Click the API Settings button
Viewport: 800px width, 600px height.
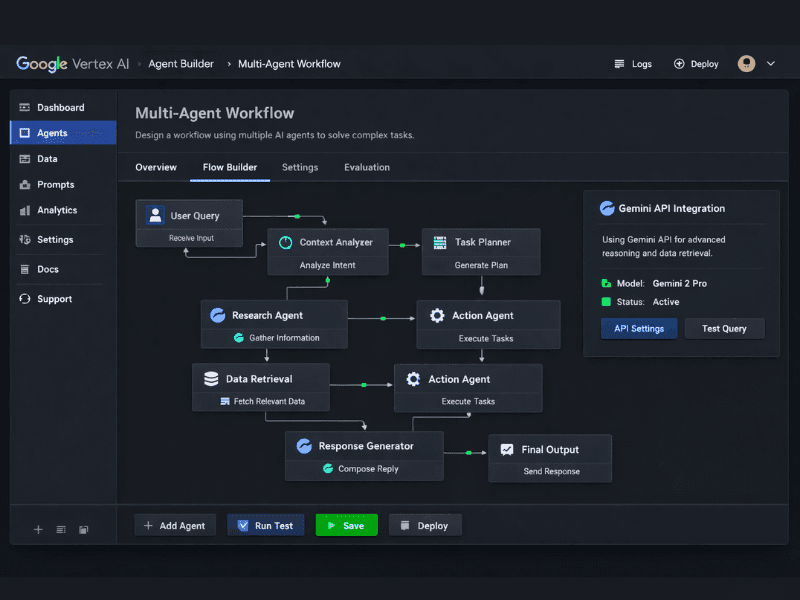[x=639, y=328]
